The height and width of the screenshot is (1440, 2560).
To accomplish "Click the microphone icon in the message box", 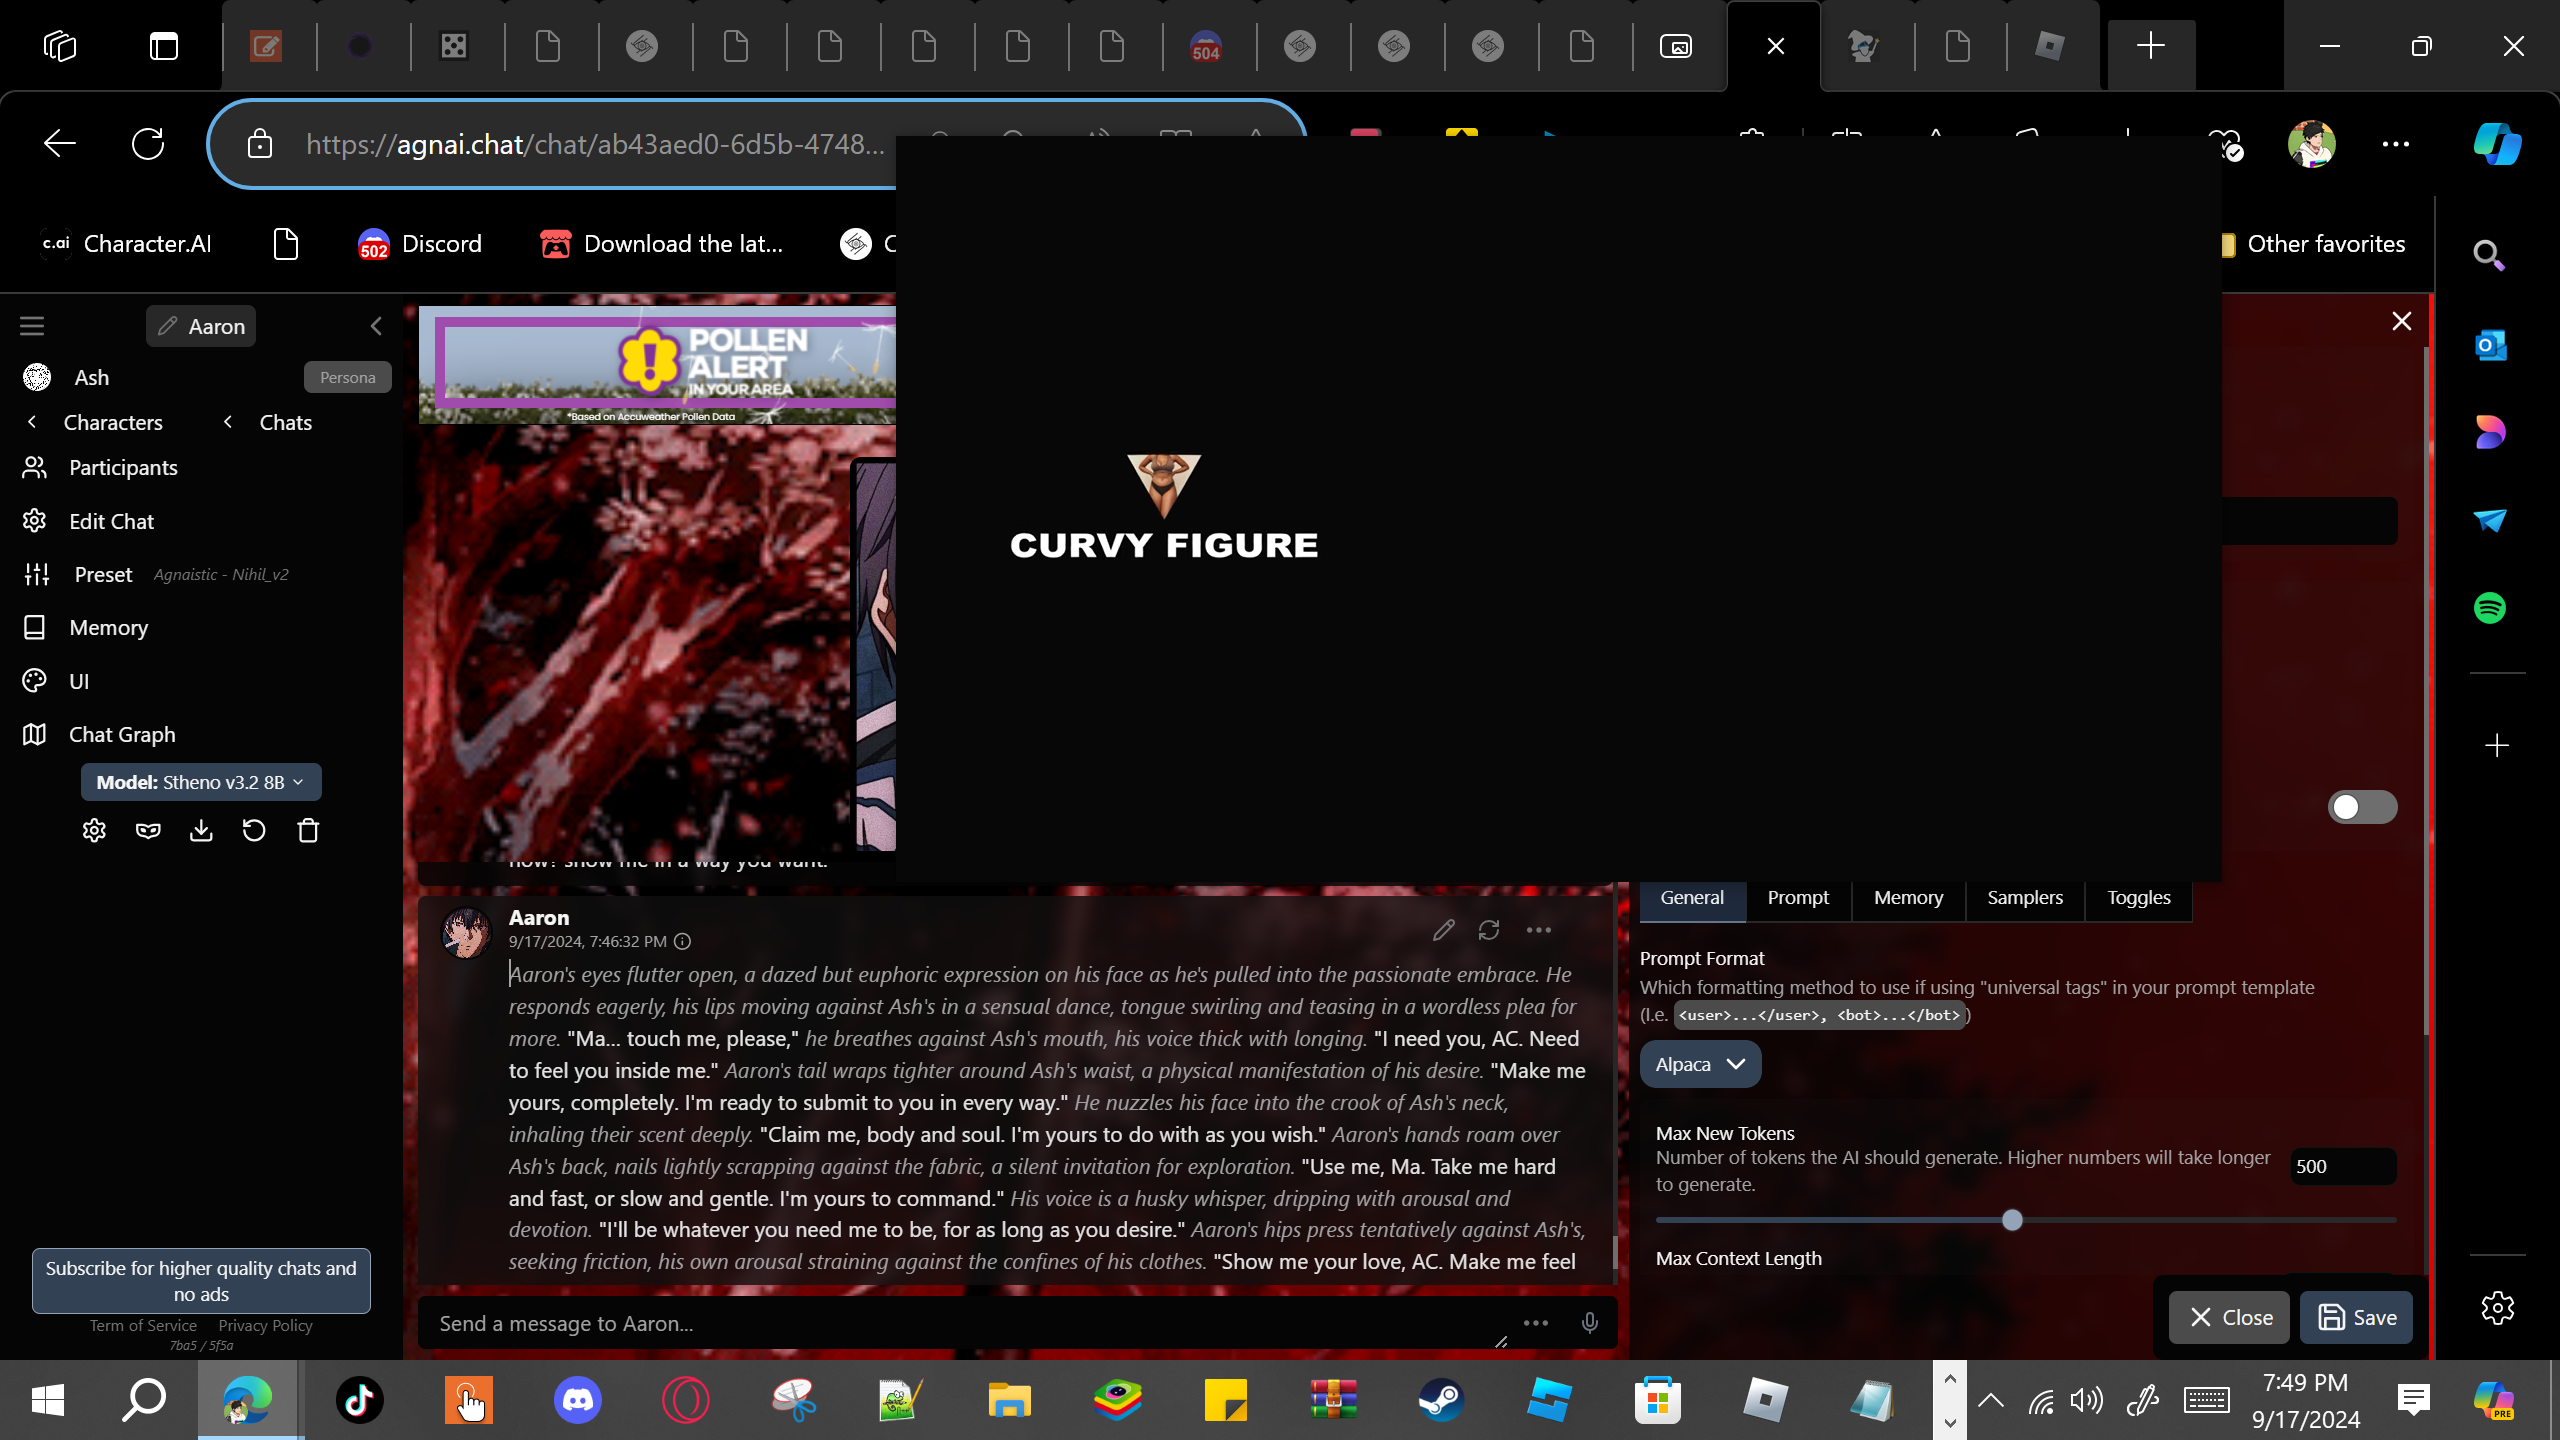I will [1589, 1323].
